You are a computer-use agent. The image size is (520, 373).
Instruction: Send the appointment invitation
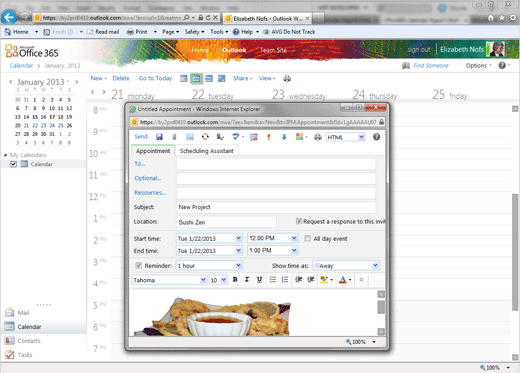pyautogui.click(x=141, y=137)
